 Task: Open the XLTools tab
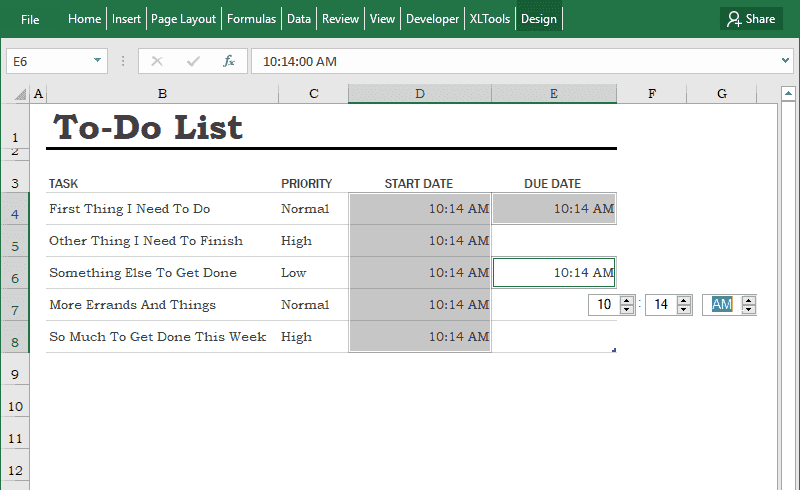pos(489,19)
